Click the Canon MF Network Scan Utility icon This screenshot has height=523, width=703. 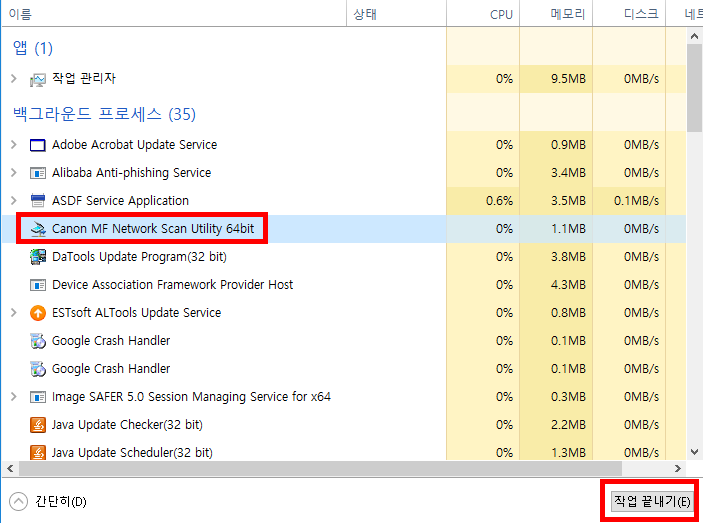pos(38,229)
